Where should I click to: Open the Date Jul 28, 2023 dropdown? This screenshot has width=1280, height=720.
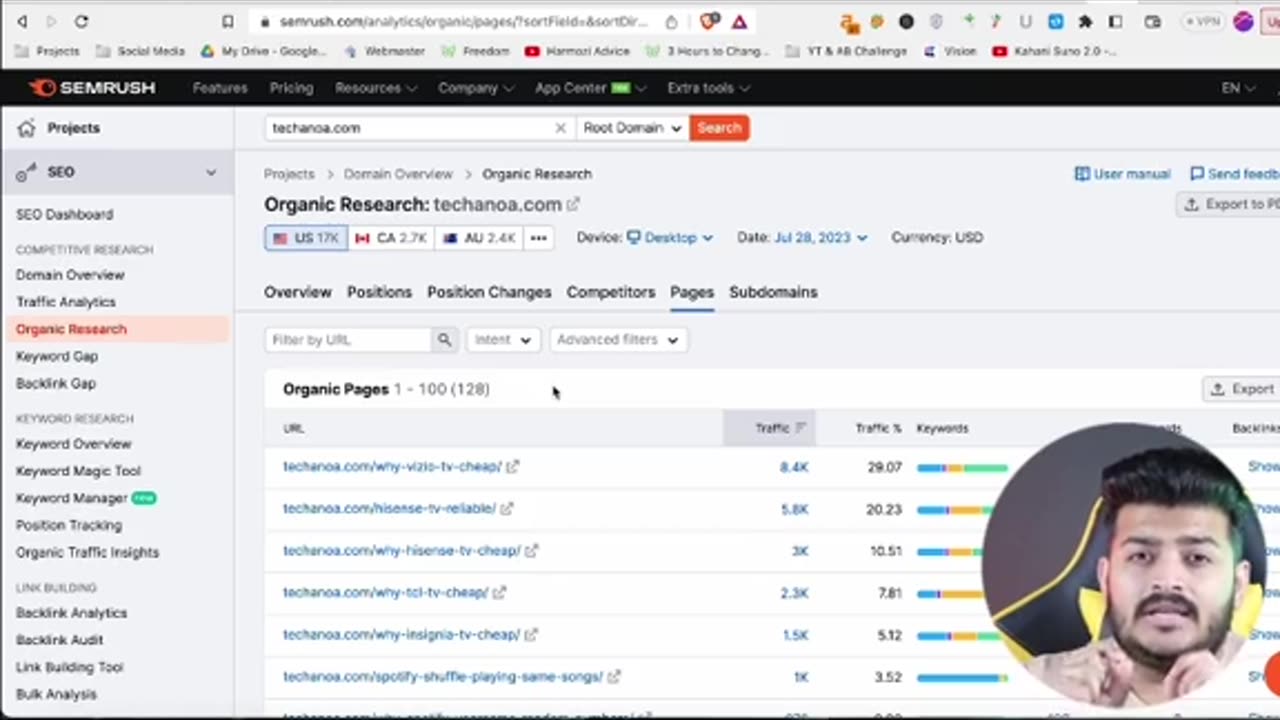point(820,238)
